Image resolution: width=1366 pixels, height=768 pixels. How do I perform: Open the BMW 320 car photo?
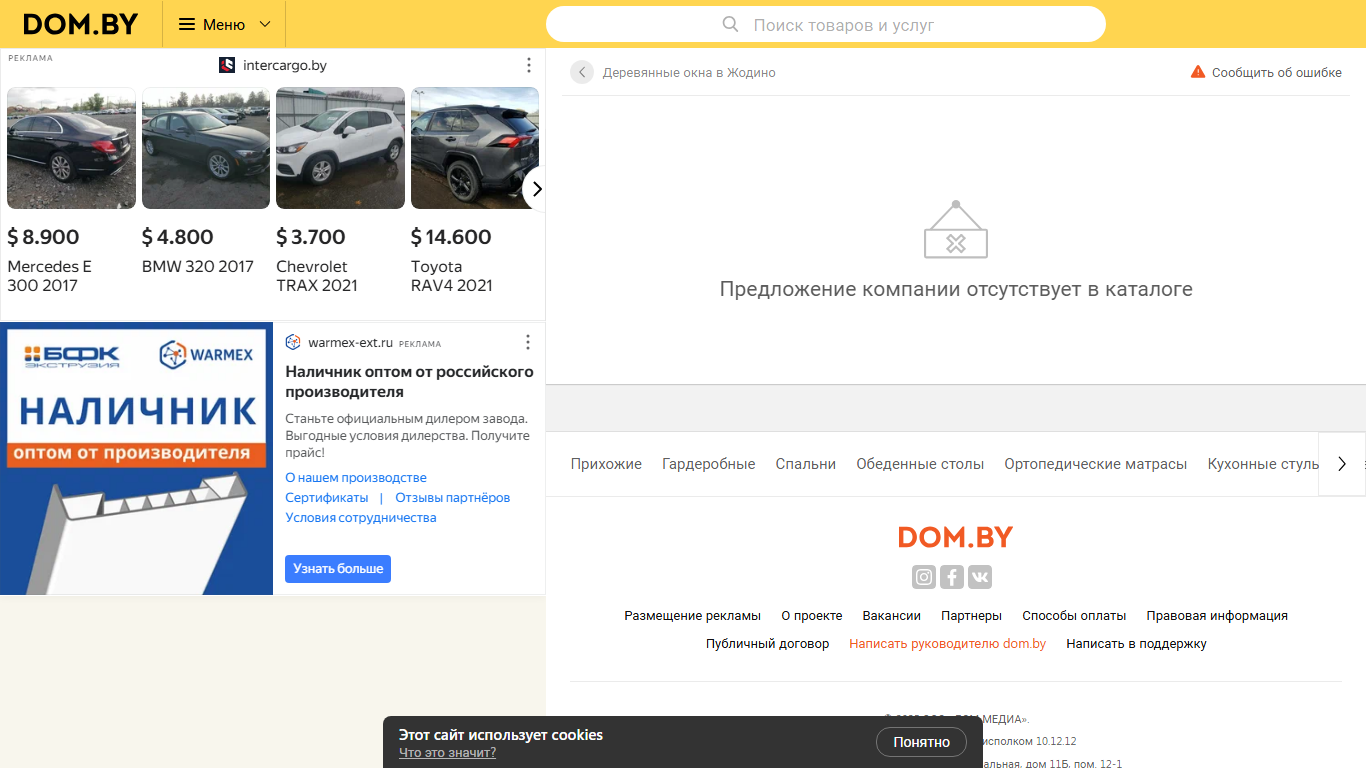pos(206,148)
